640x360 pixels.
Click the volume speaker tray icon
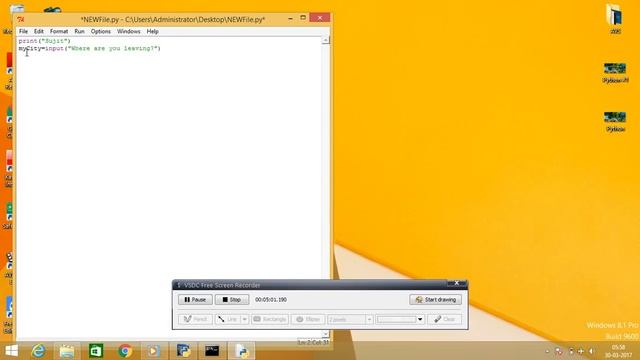(x=591, y=351)
